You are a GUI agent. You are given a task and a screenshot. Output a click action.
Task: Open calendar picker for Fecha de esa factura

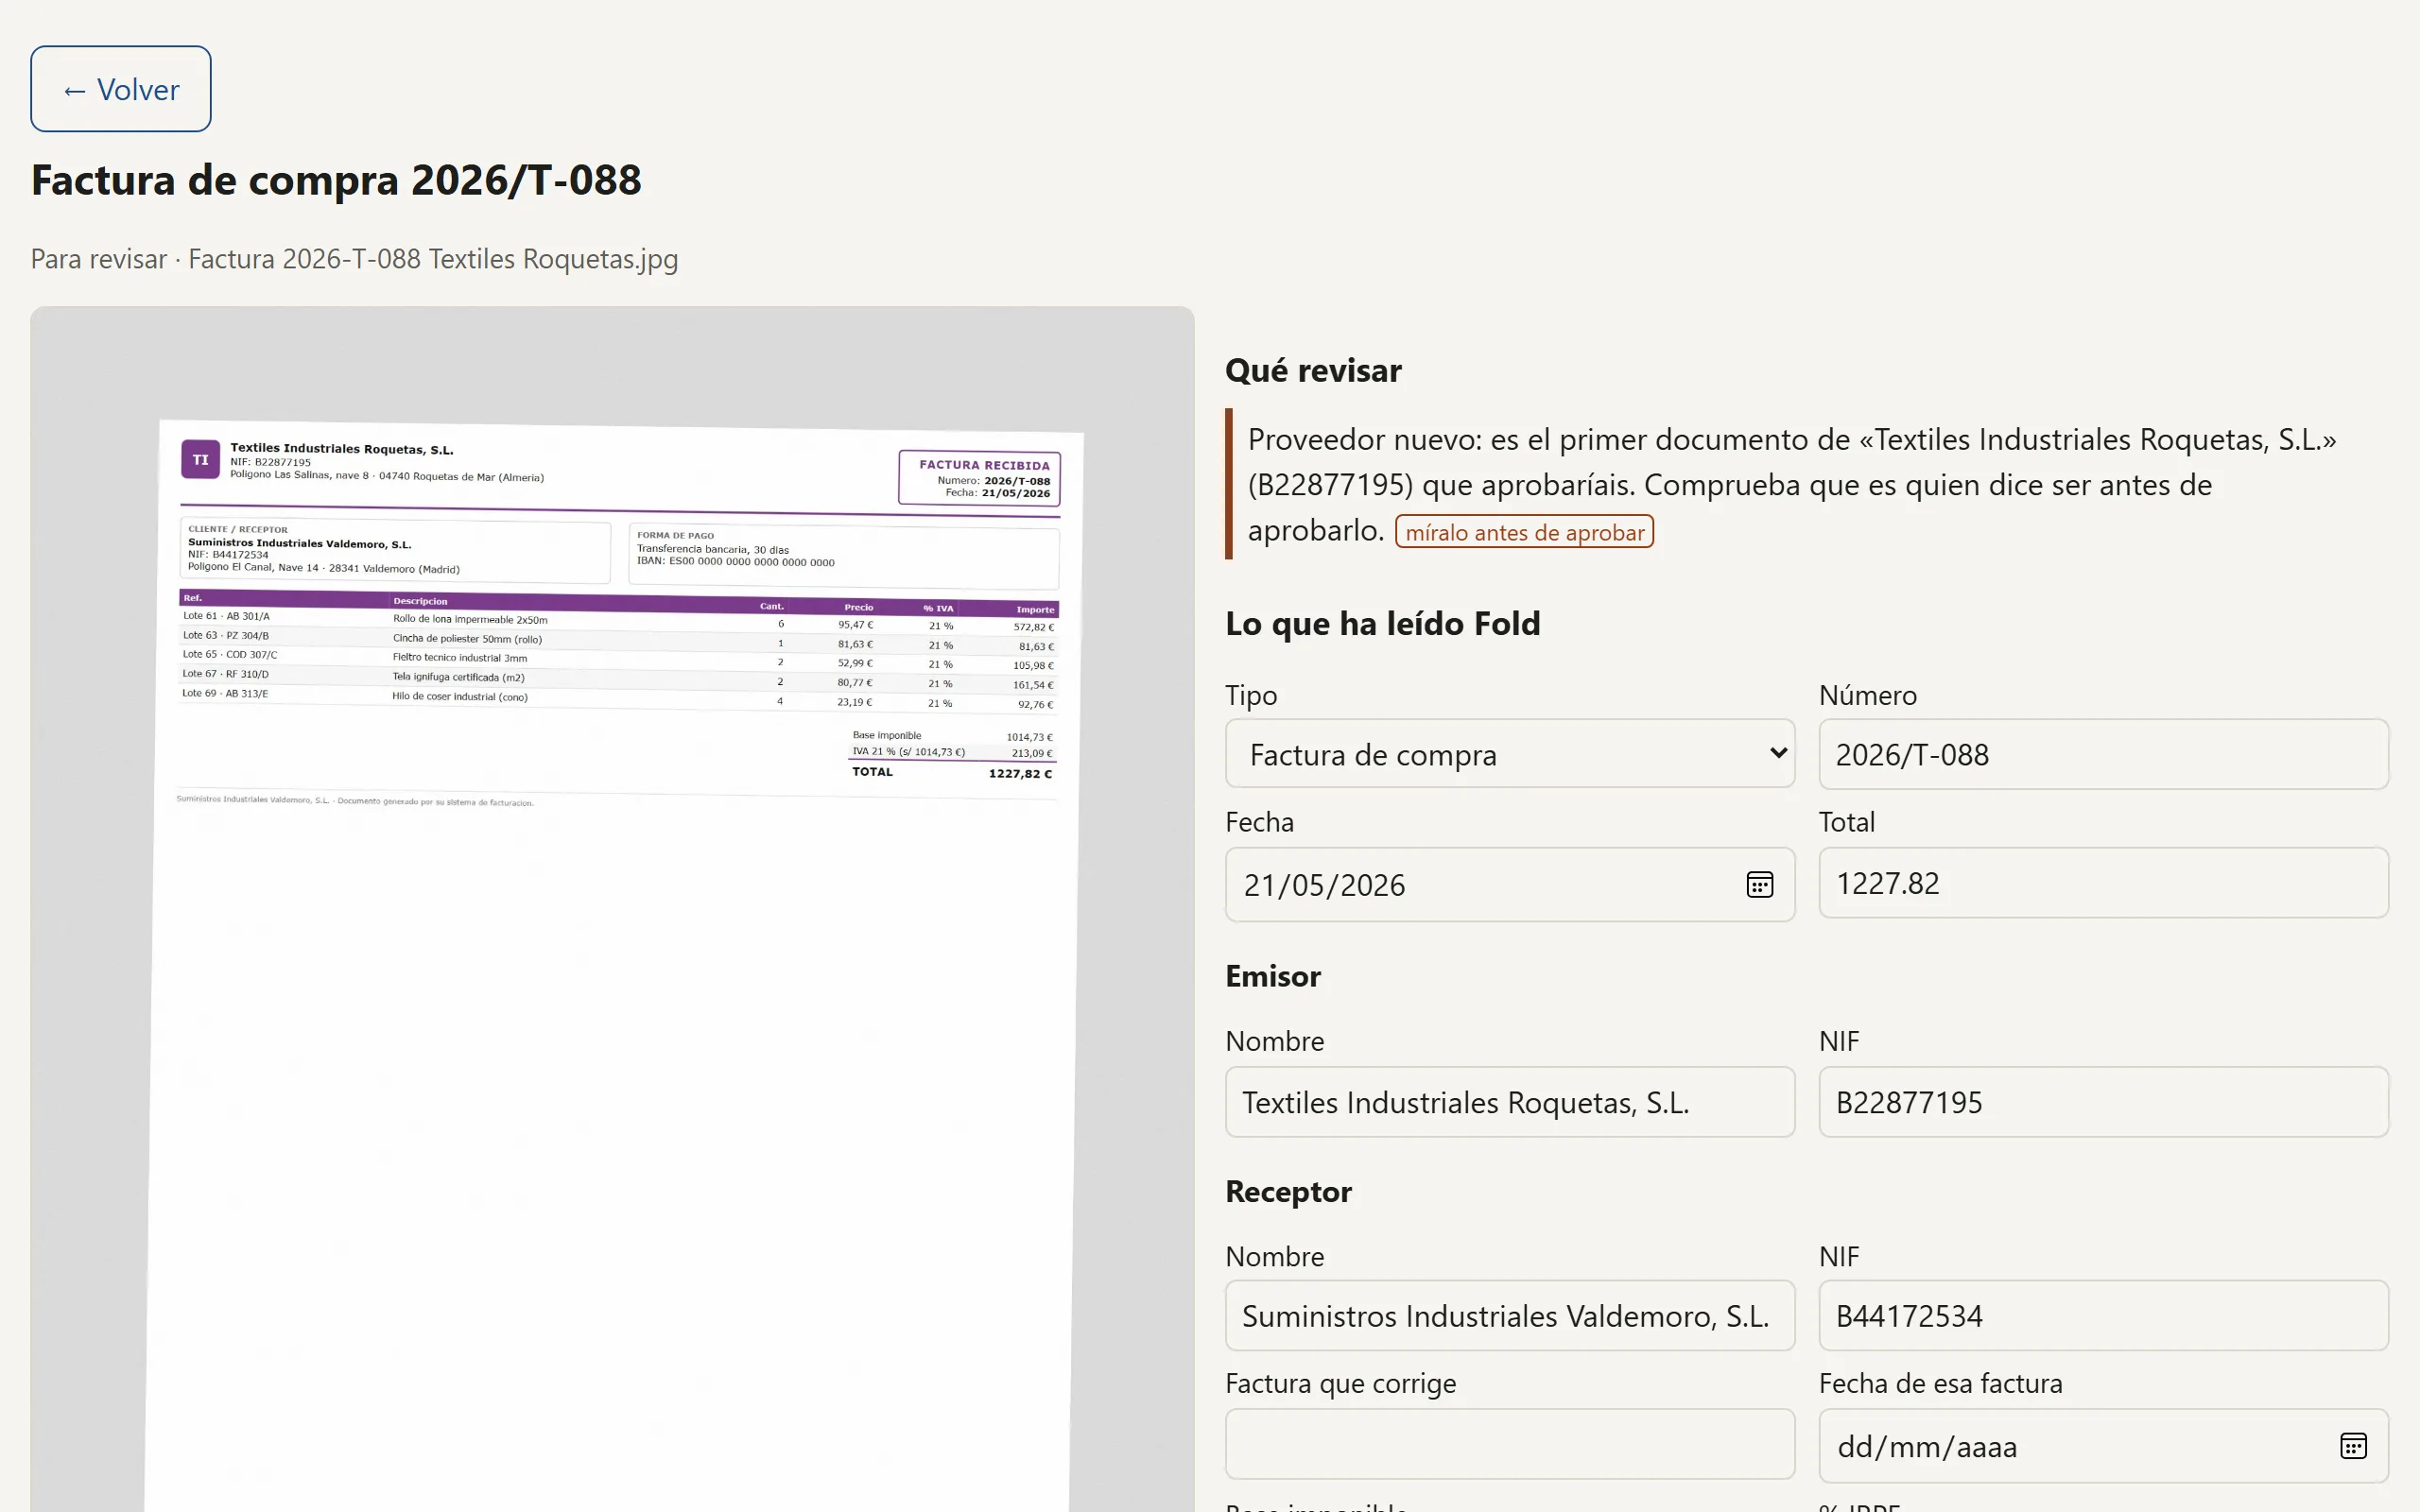coord(2353,1446)
